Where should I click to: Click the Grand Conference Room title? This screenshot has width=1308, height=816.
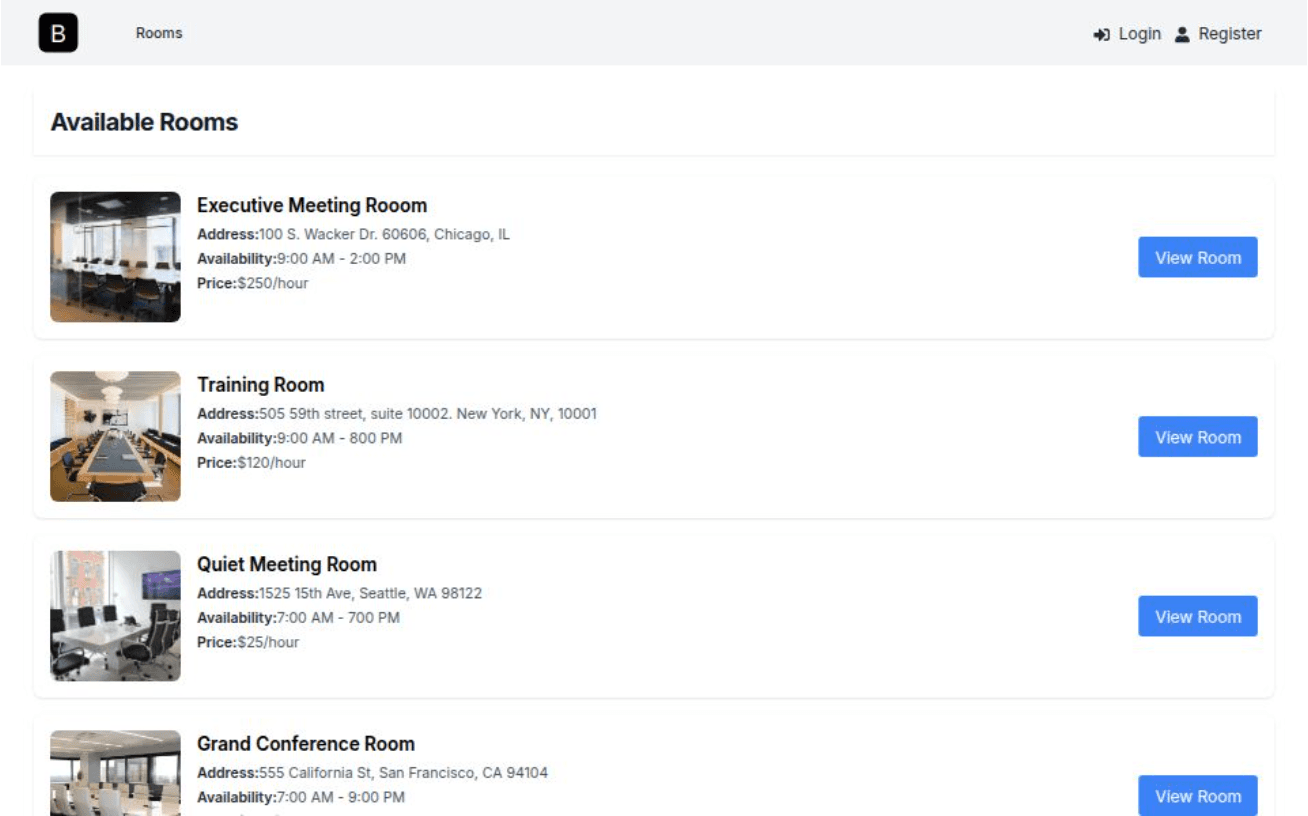306,744
